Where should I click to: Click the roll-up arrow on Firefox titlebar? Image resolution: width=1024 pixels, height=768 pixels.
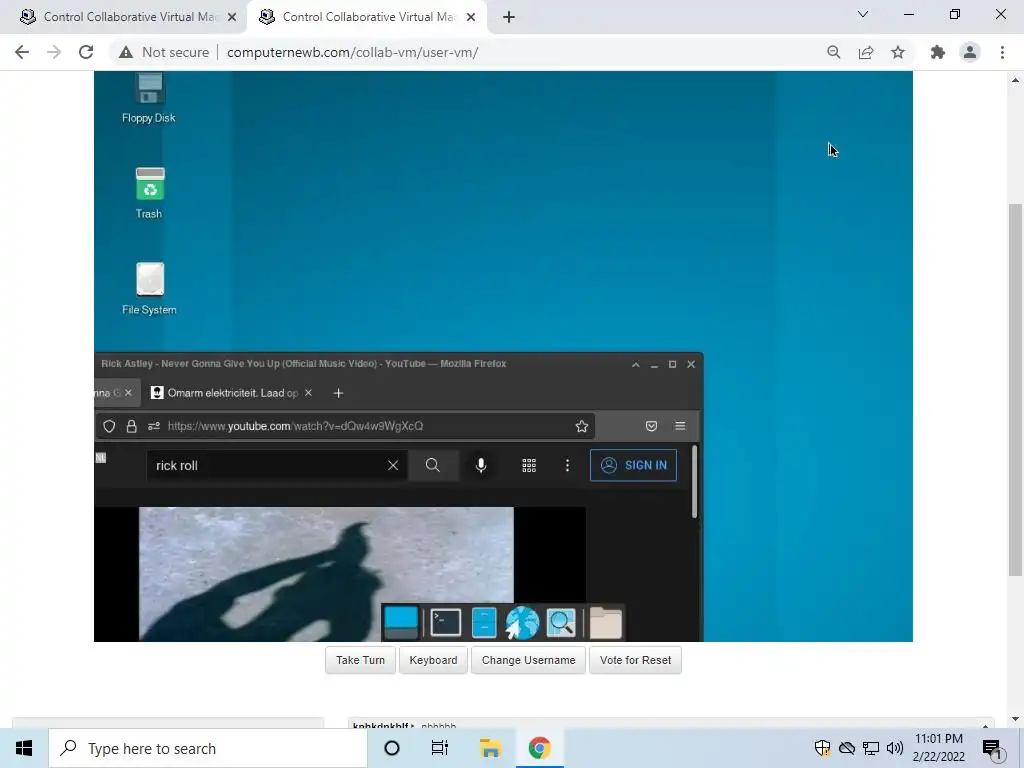[x=635, y=364]
